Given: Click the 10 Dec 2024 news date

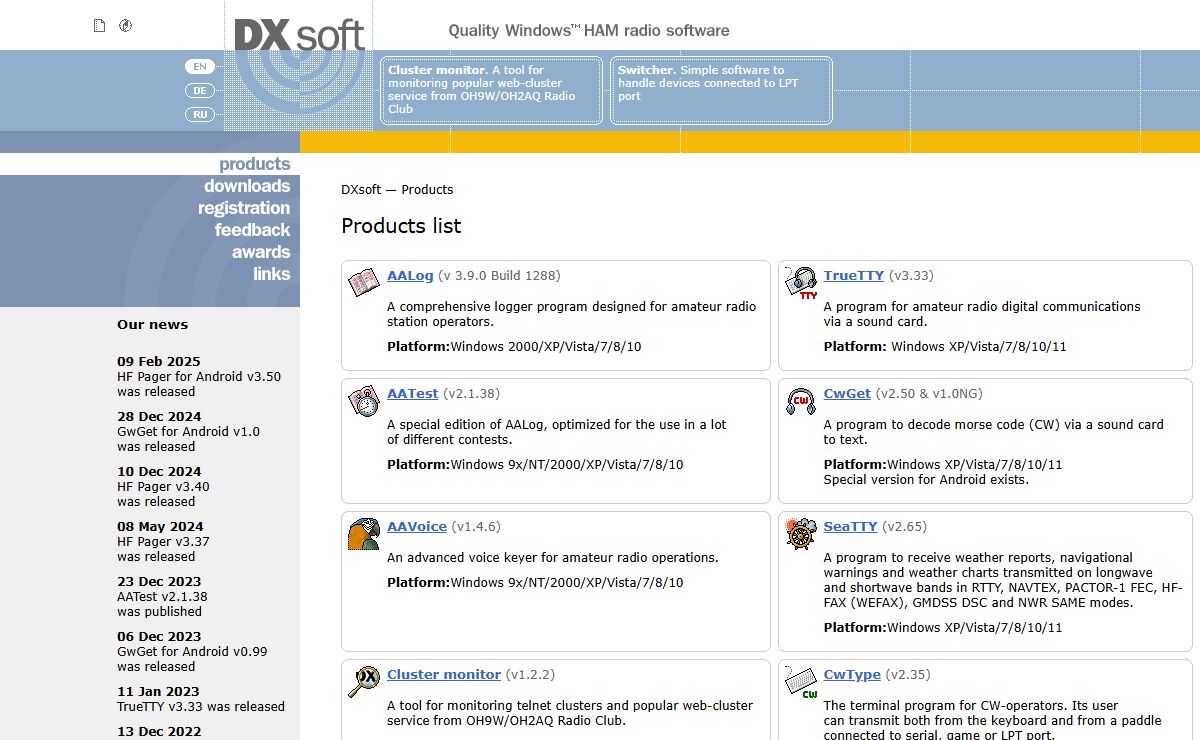Looking at the screenshot, I should click(x=159, y=472).
